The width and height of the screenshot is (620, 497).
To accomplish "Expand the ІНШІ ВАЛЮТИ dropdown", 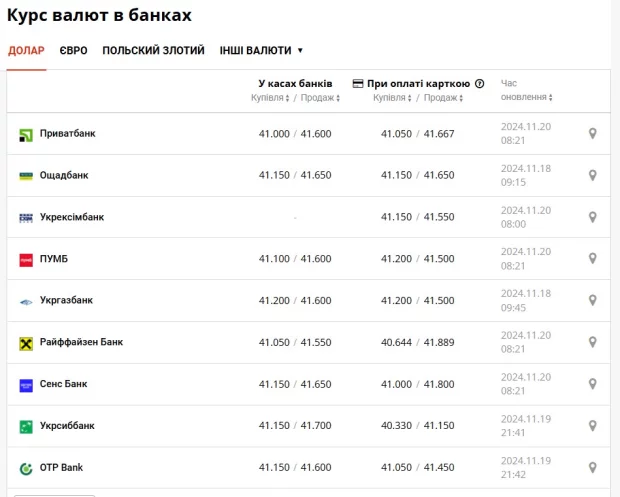I will point(261,50).
